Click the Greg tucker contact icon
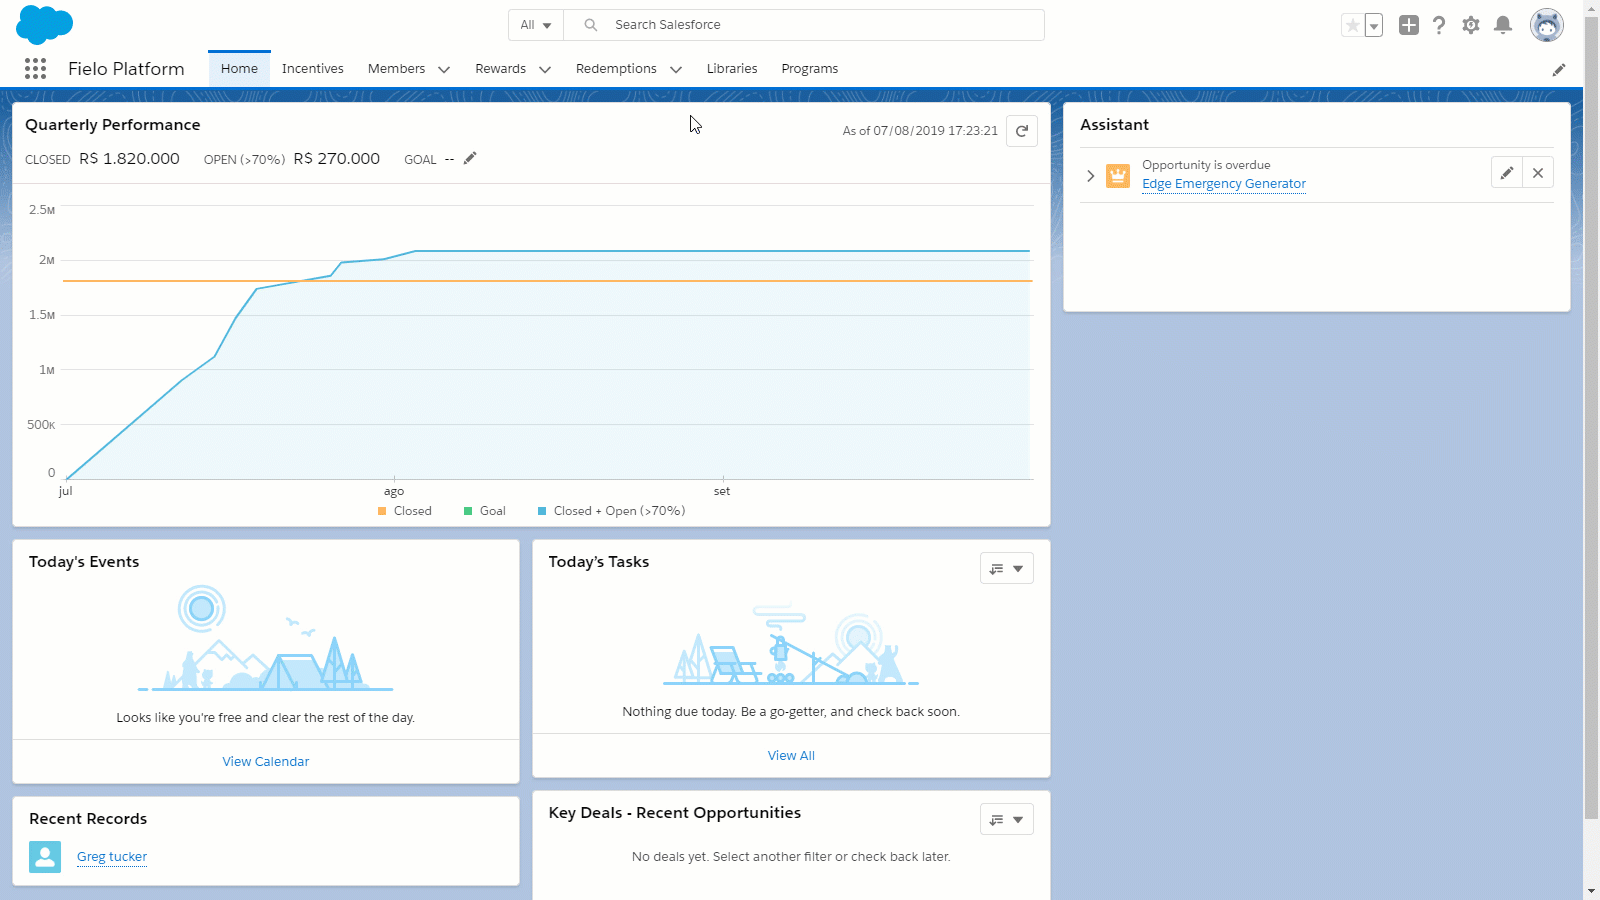Viewport: 1600px width, 900px height. 45,857
